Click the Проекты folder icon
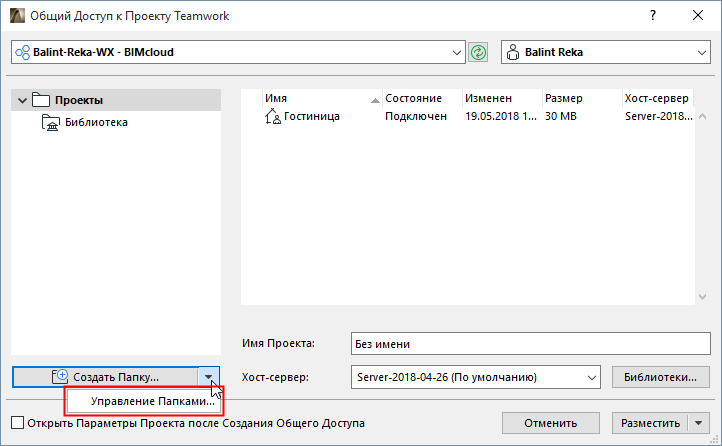The image size is (722, 446). (x=41, y=100)
